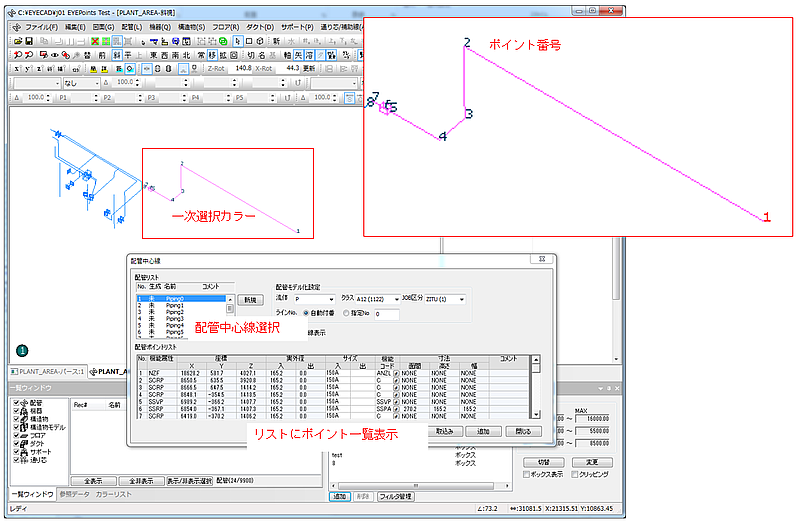The image size is (800, 523).
Task: Select Piping2 in the piping list
Action: [x=181, y=312]
